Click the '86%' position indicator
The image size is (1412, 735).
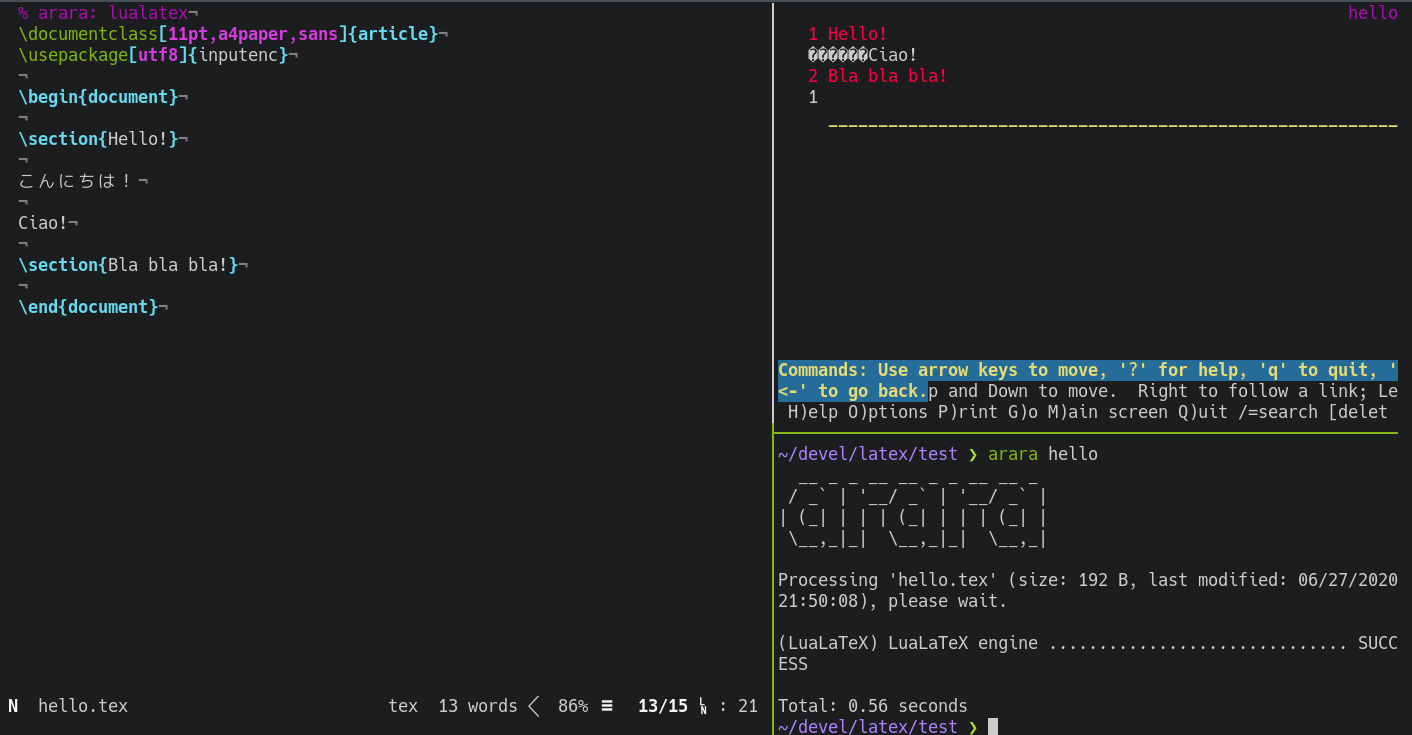[573, 706]
